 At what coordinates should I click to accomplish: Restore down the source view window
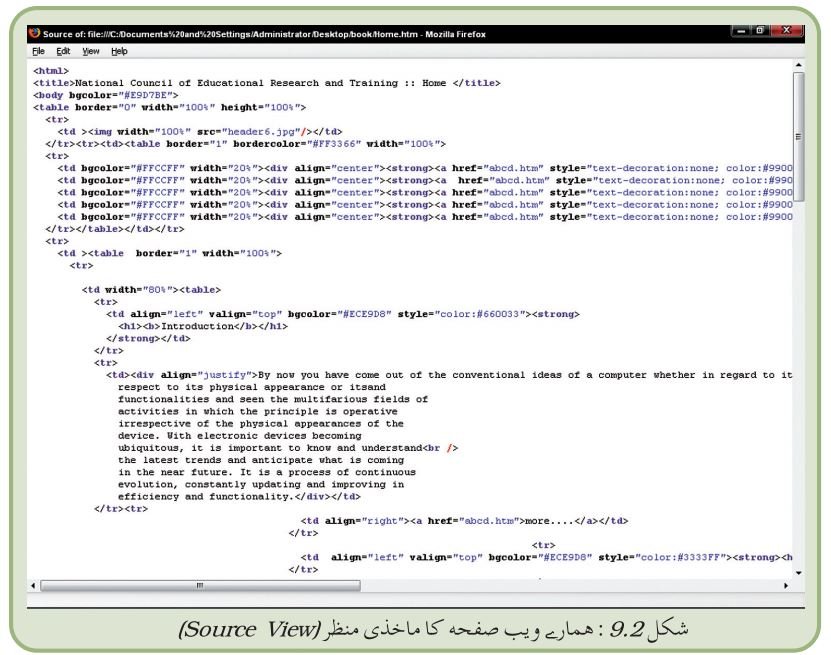tap(760, 31)
